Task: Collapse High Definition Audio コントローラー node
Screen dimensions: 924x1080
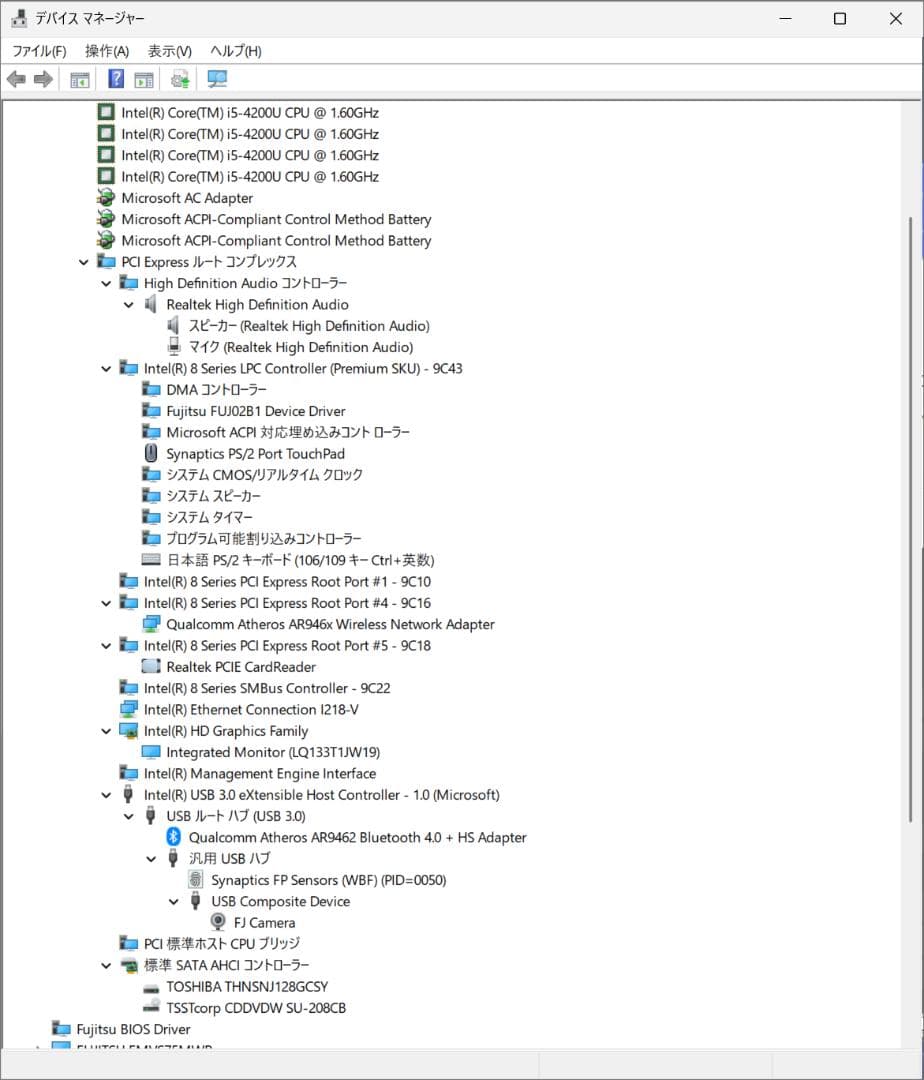Action: (106, 283)
